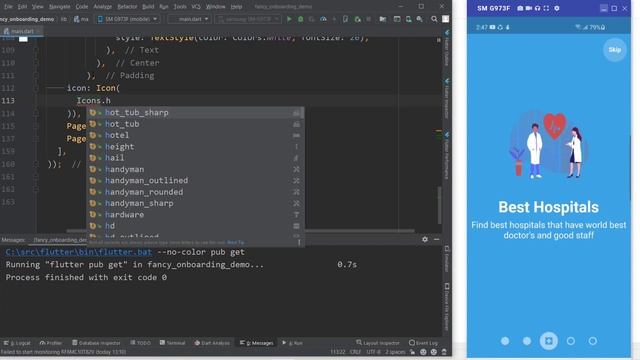The width and height of the screenshot is (640, 360).
Task: Enter fullscreen in SM G973F mirror window
Action: click(546, 8)
